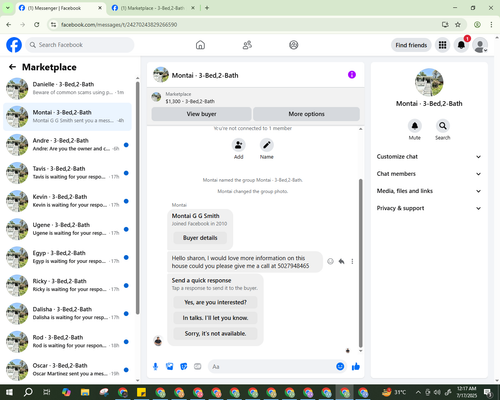
Task: Open the Windows Start menu
Action: (9, 392)
